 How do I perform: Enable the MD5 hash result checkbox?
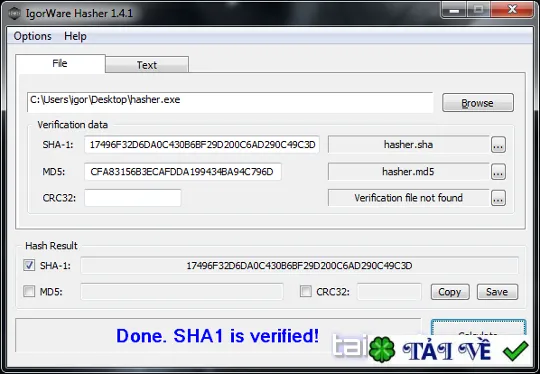(x=29, y=291)
